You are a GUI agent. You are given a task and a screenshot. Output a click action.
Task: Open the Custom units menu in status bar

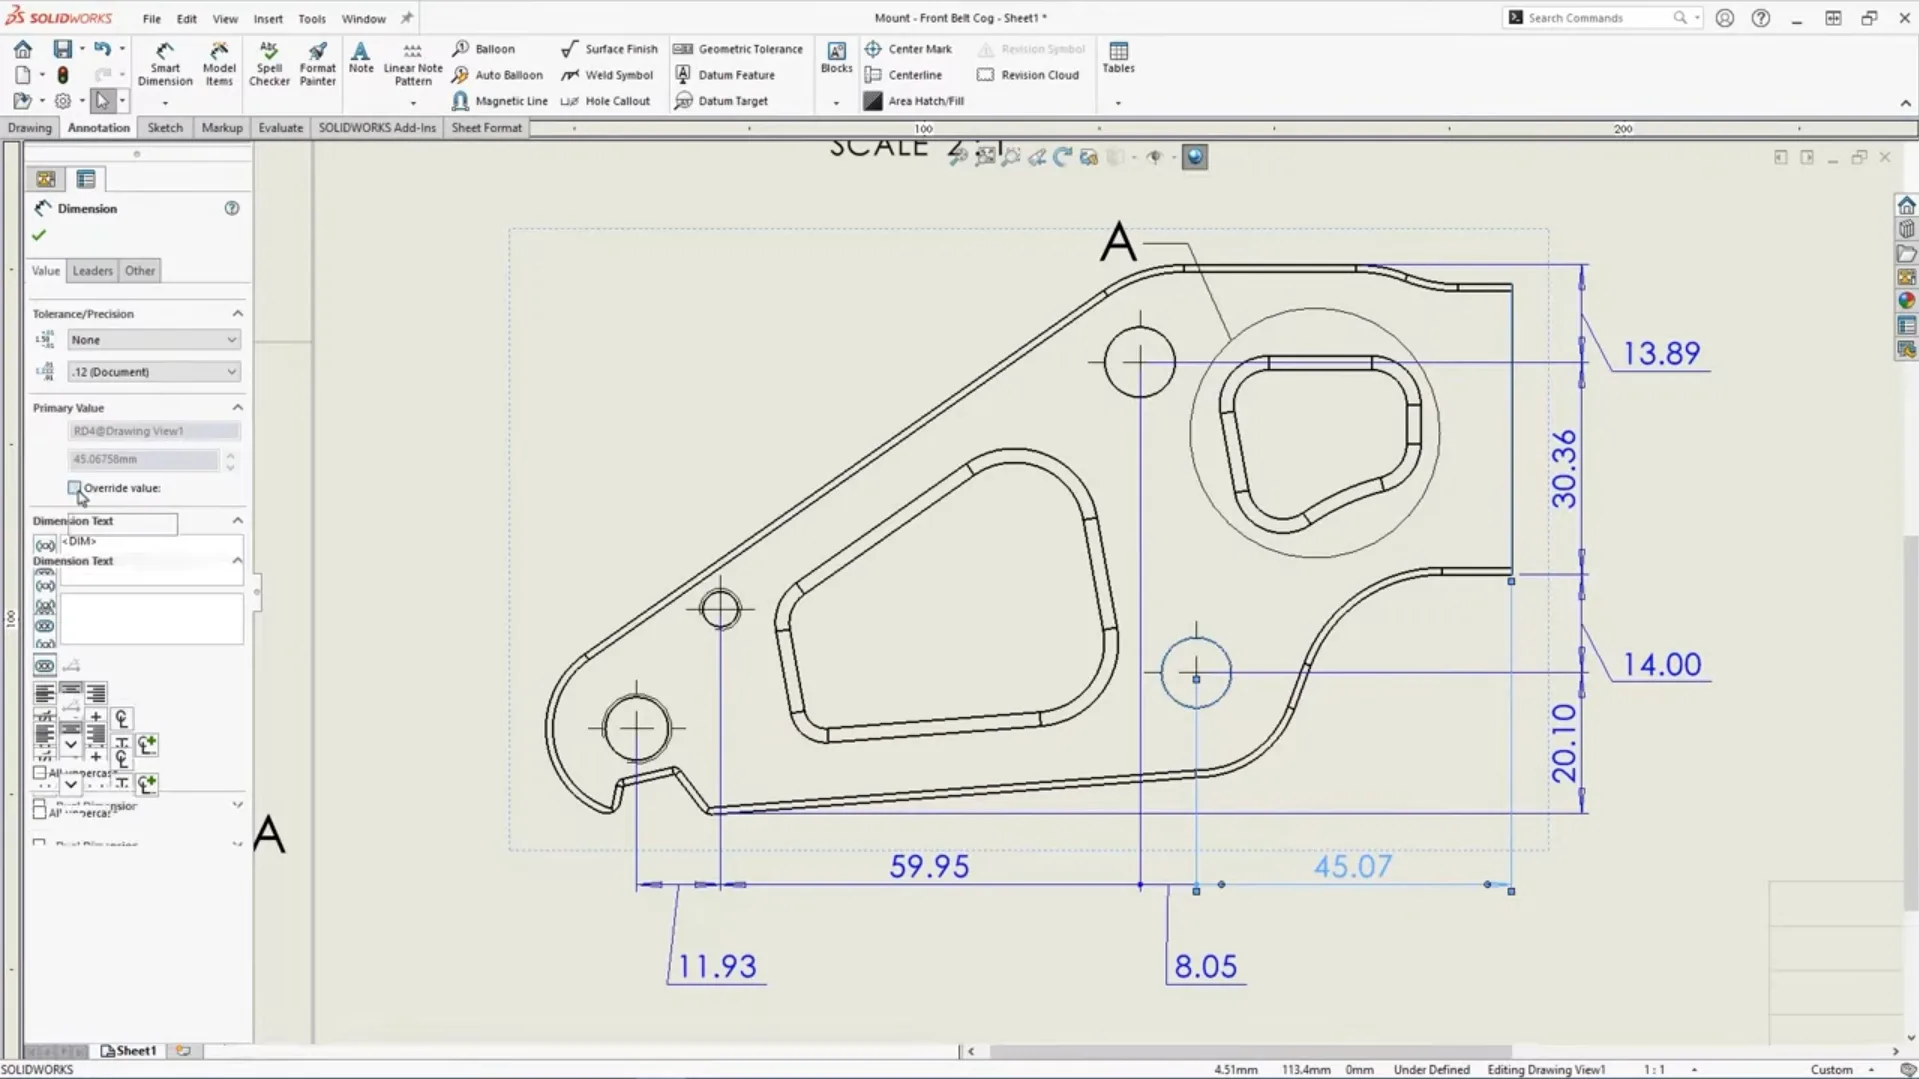point(1842,1070)
